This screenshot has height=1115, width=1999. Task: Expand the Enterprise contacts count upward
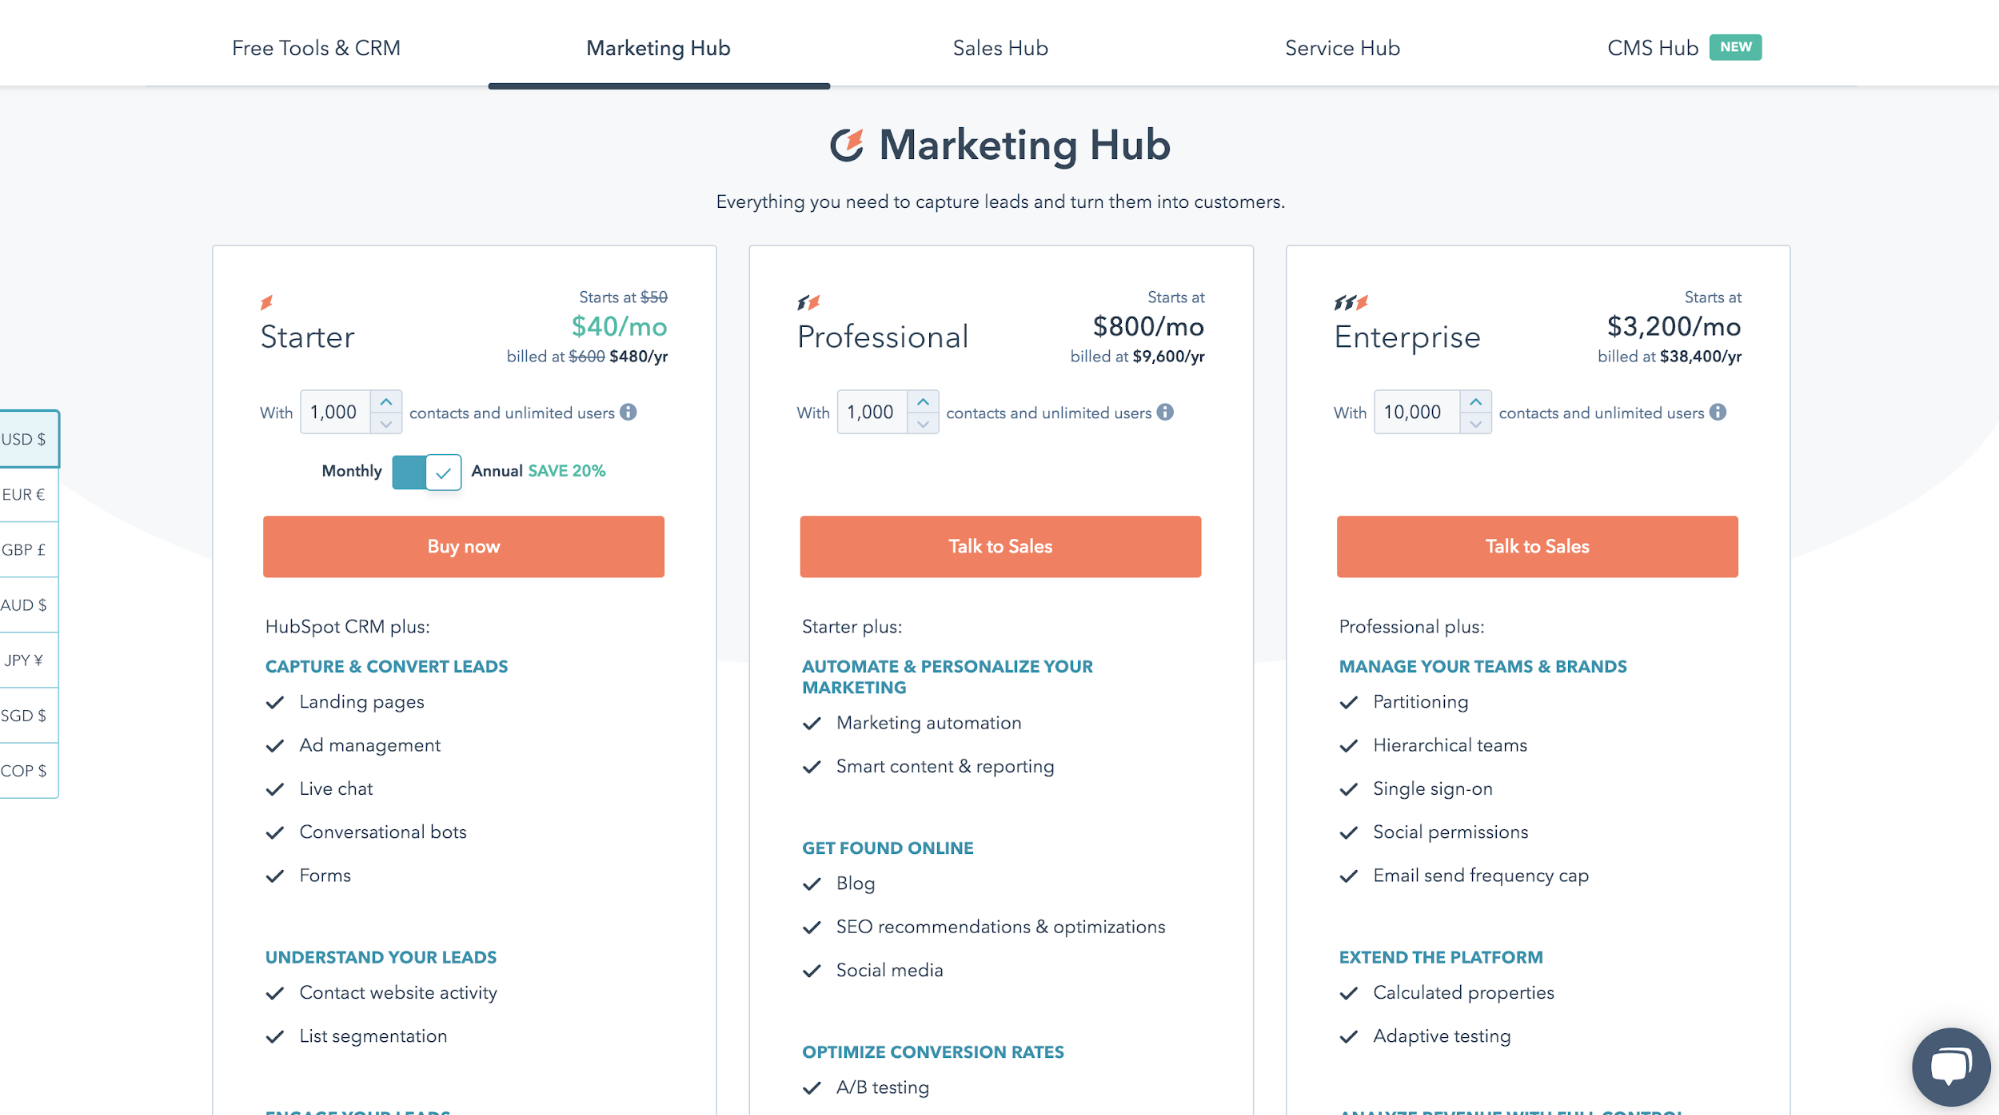point(1475,400)
